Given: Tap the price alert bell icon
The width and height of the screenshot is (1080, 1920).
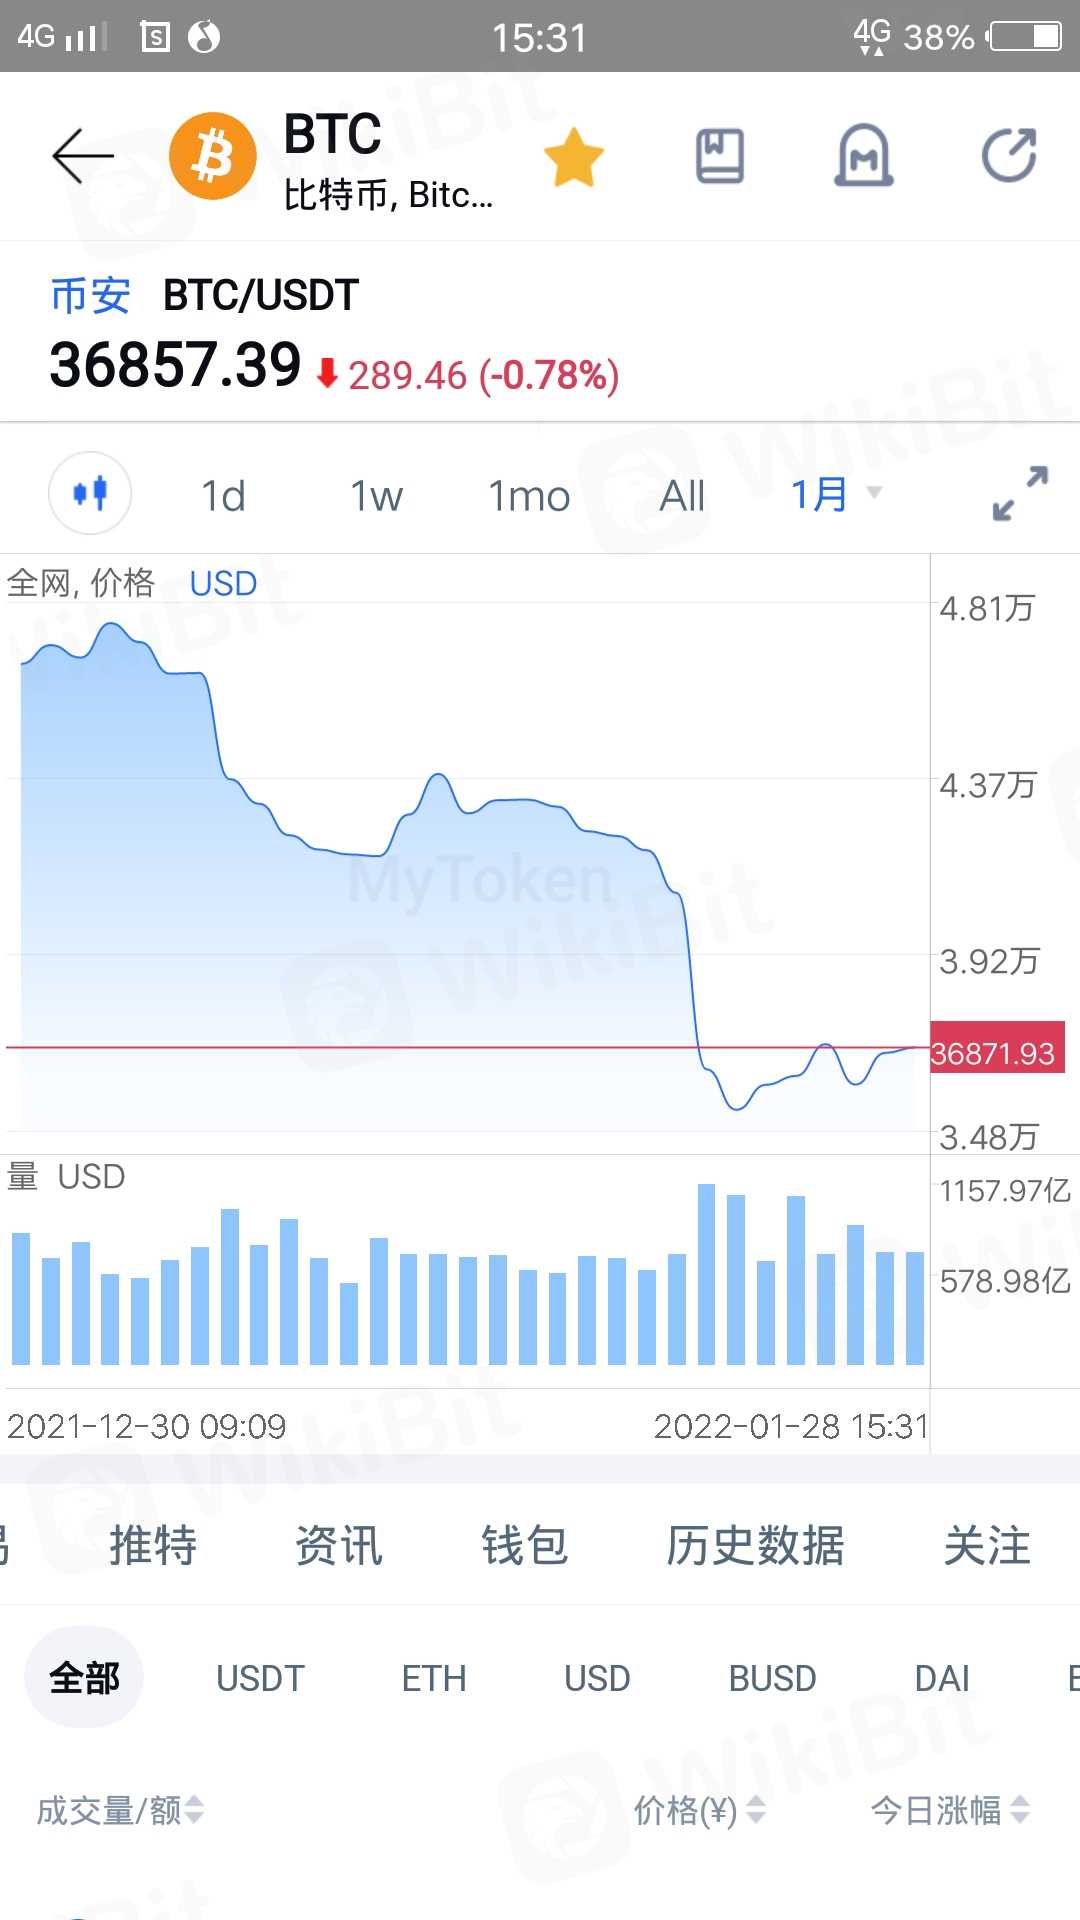Looking at the screenshot, I should 864,156.
